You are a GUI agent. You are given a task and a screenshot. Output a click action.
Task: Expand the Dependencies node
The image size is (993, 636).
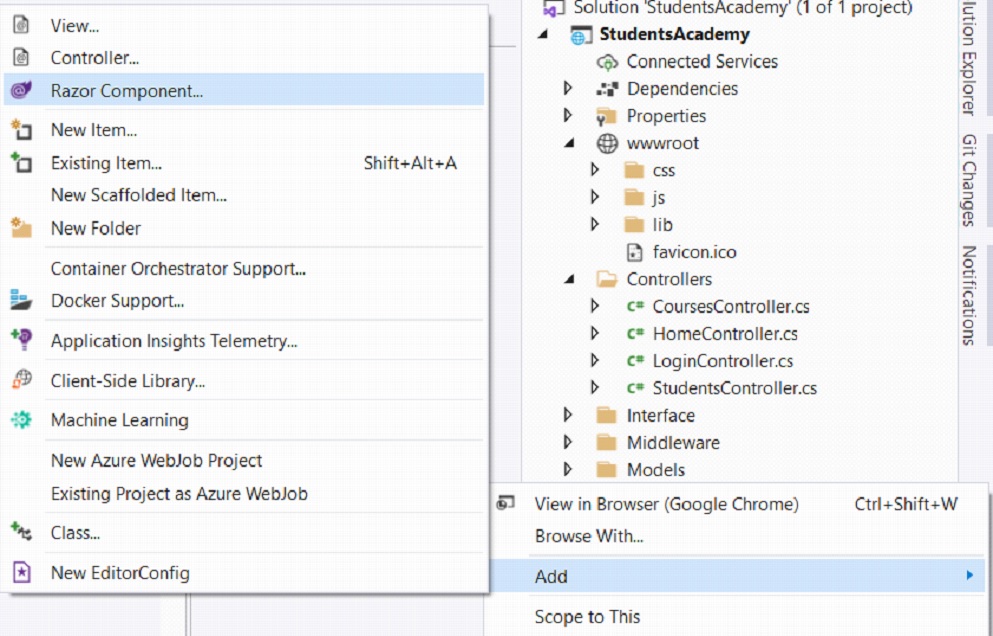tap(568, 88)
